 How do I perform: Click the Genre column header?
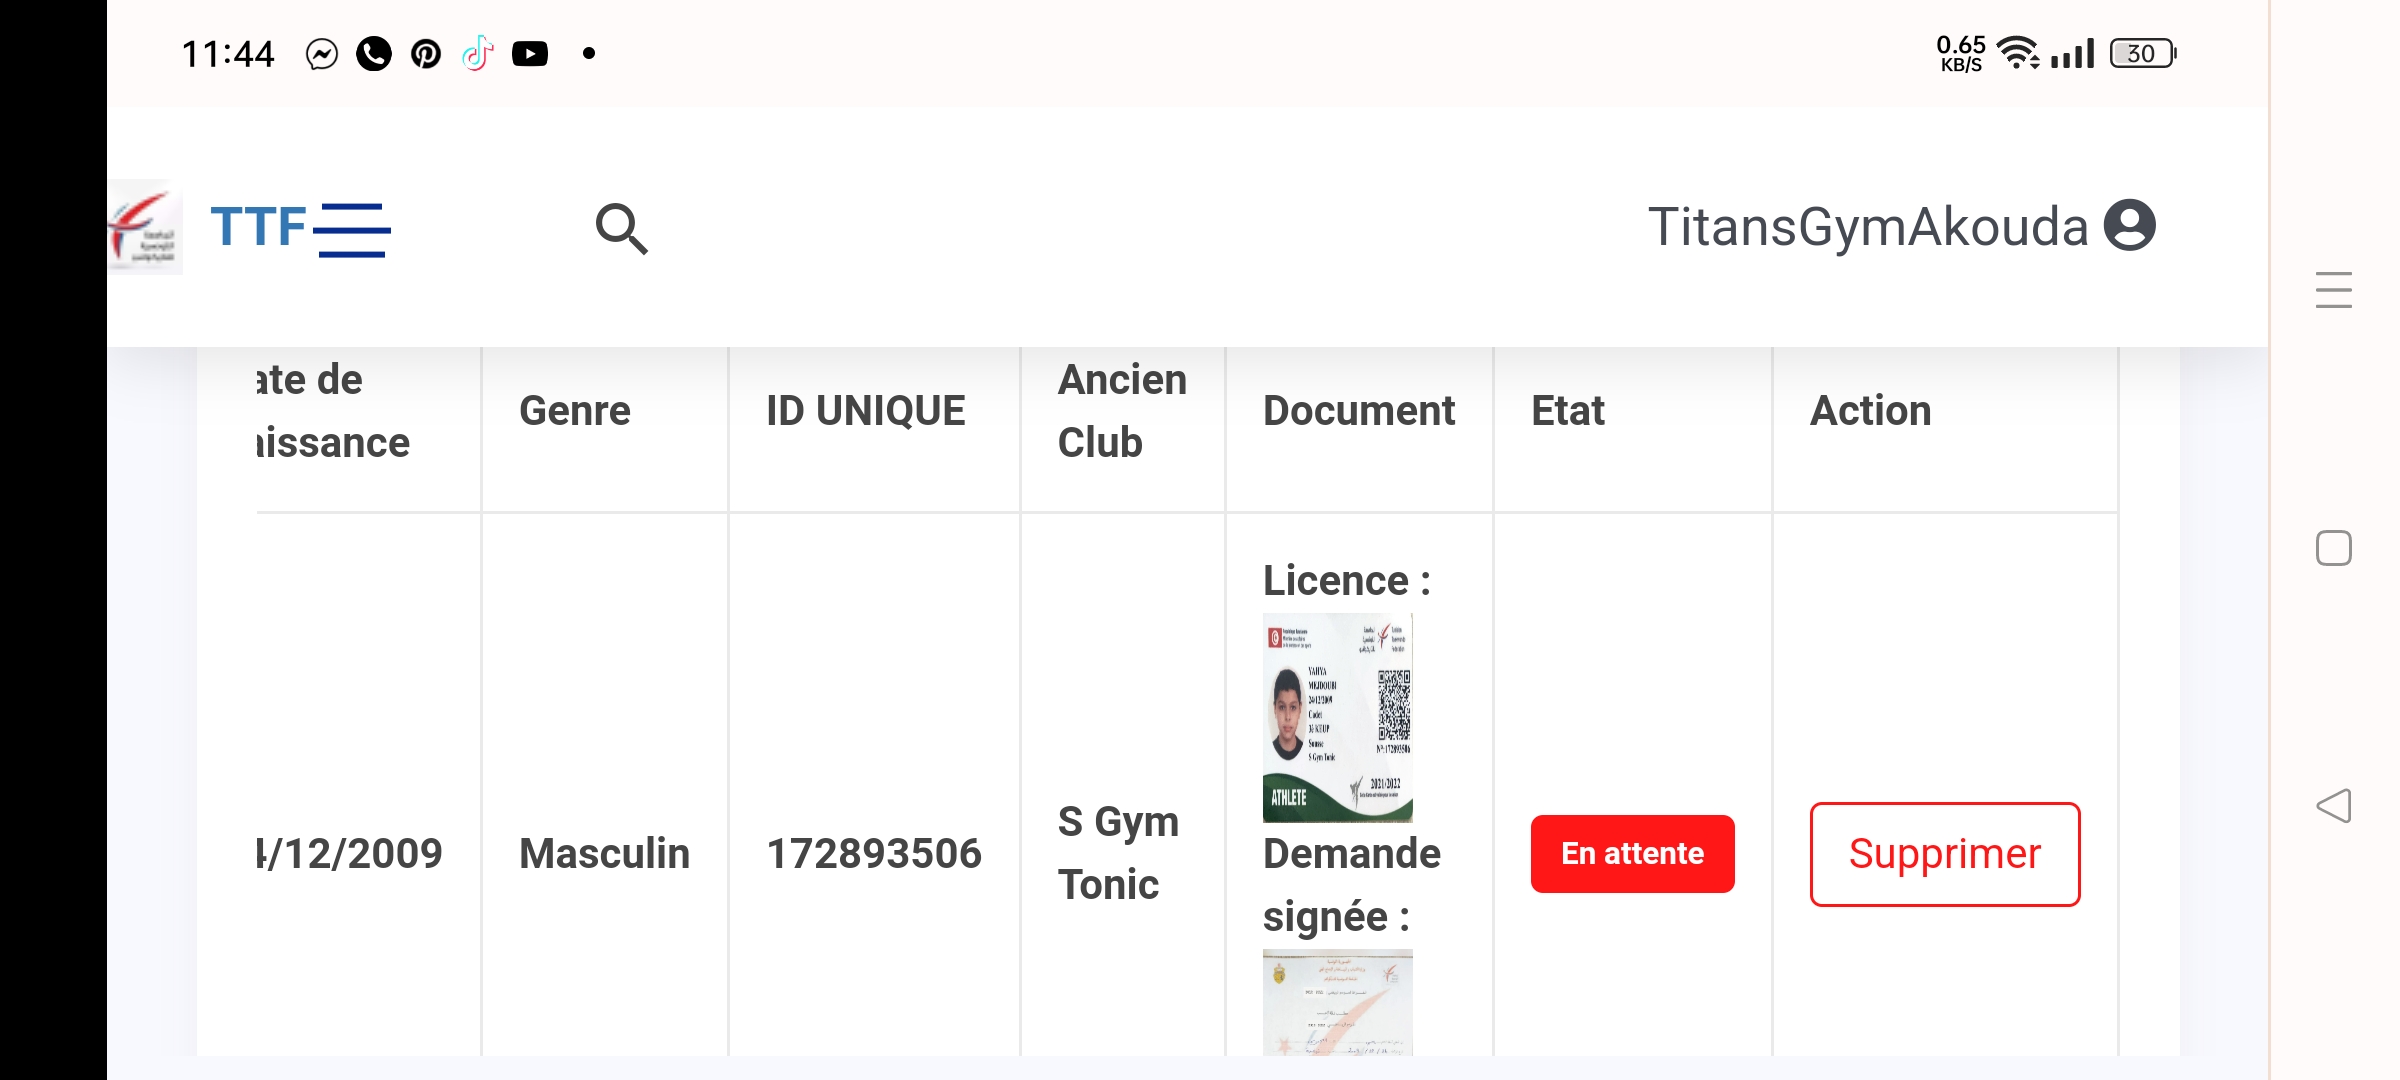(575, 411)
